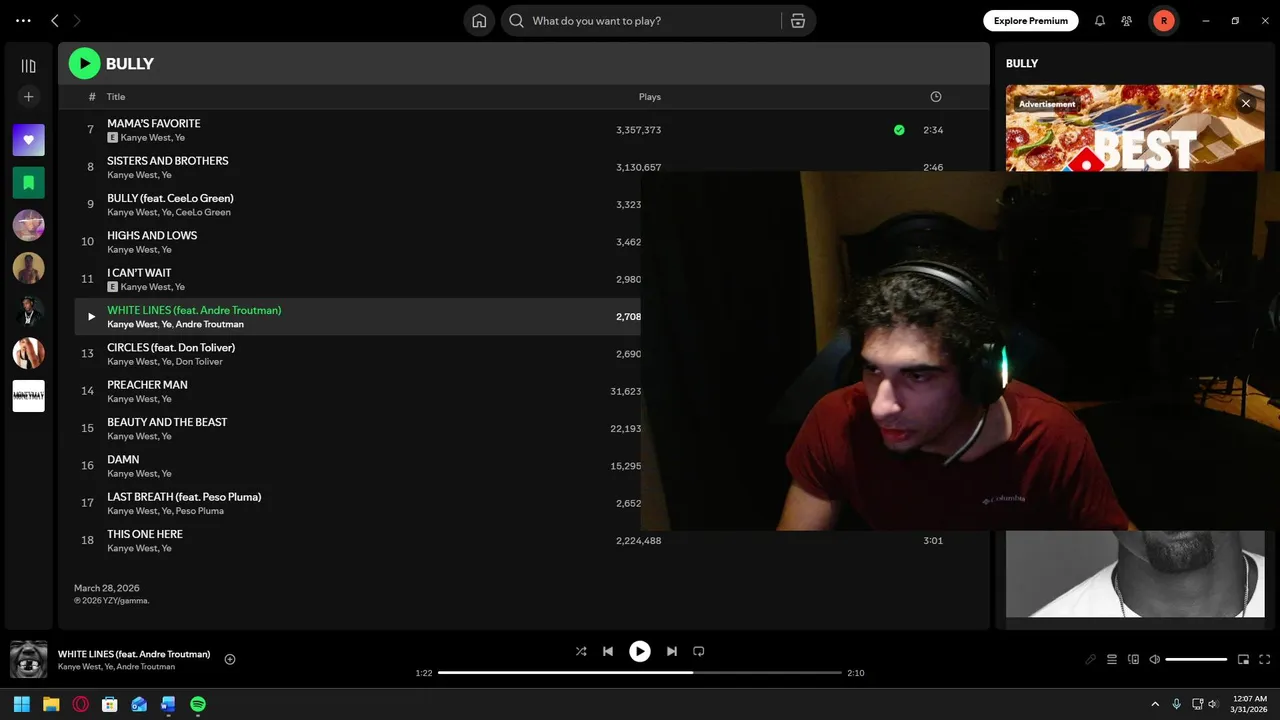Image resolution: width=1280 pixels, height=720 pixels.
Task: Open Connect to a device icon
Action: click(1133, 659)
